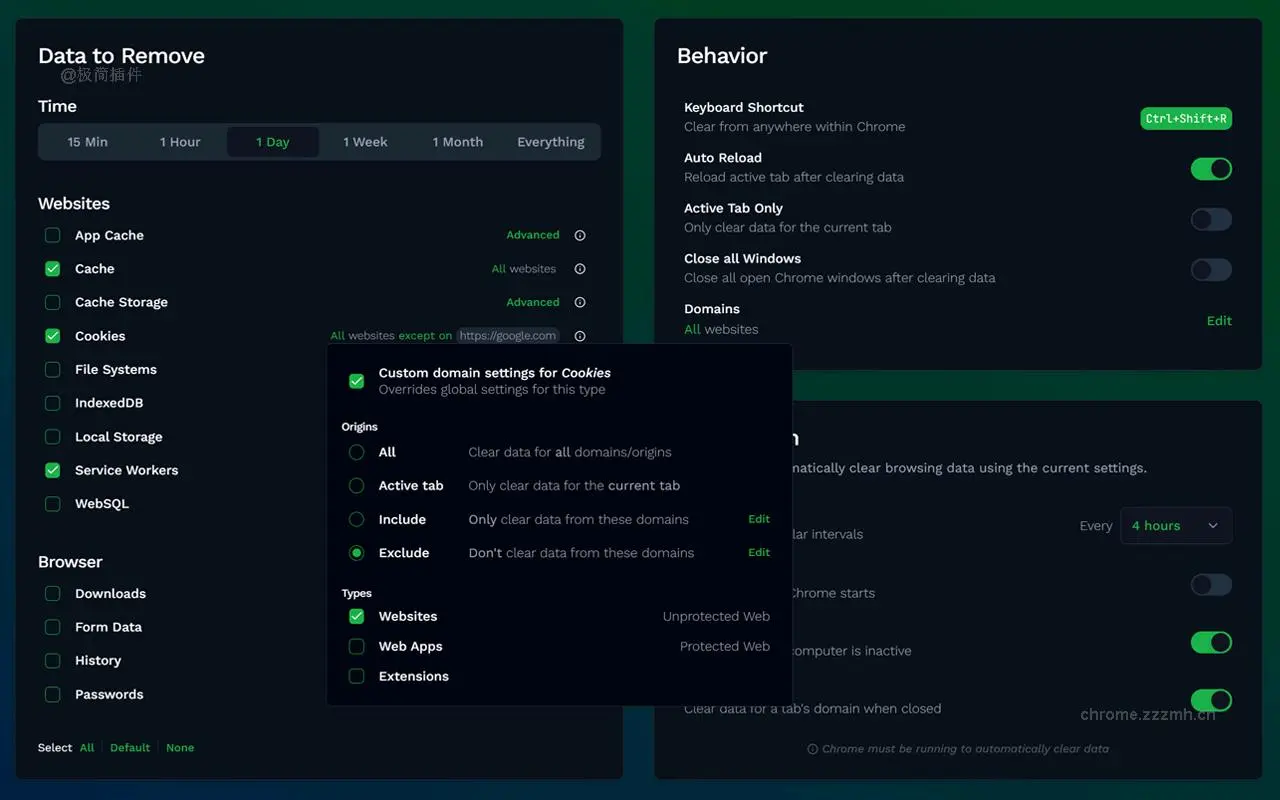Turn on Close all Windows
The image size is (1280, 800).
click(1211, 269)
